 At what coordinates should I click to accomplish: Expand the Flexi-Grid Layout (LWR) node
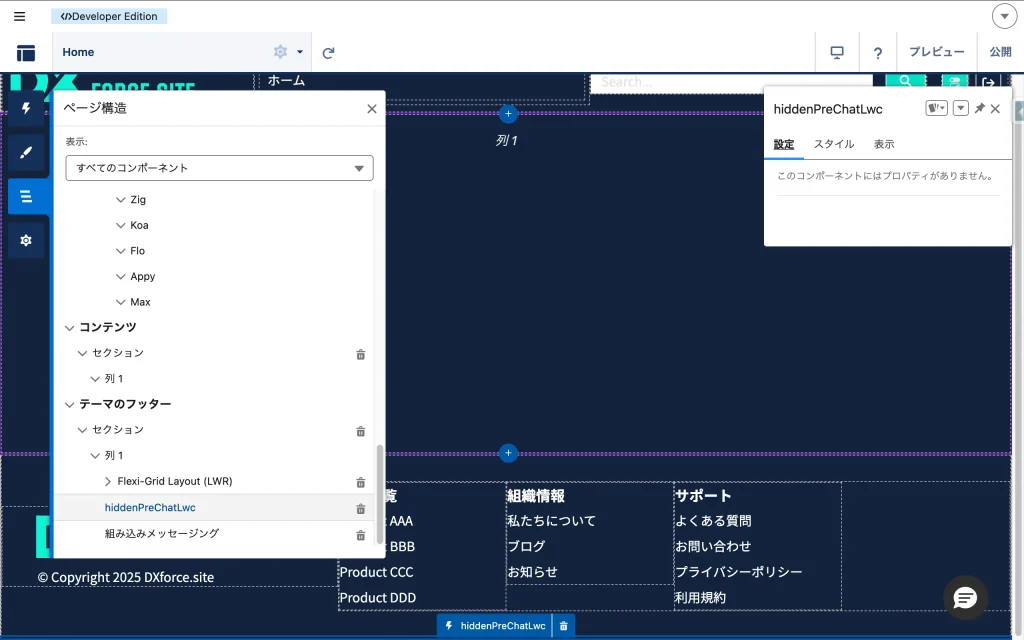point(108,482)
